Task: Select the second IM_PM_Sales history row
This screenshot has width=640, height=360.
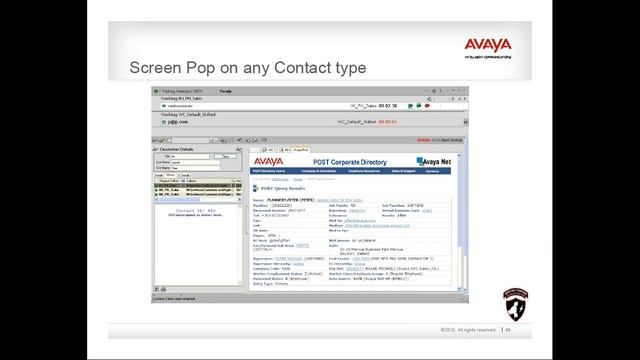Action: pyautogui.click(x=198, y=190)
